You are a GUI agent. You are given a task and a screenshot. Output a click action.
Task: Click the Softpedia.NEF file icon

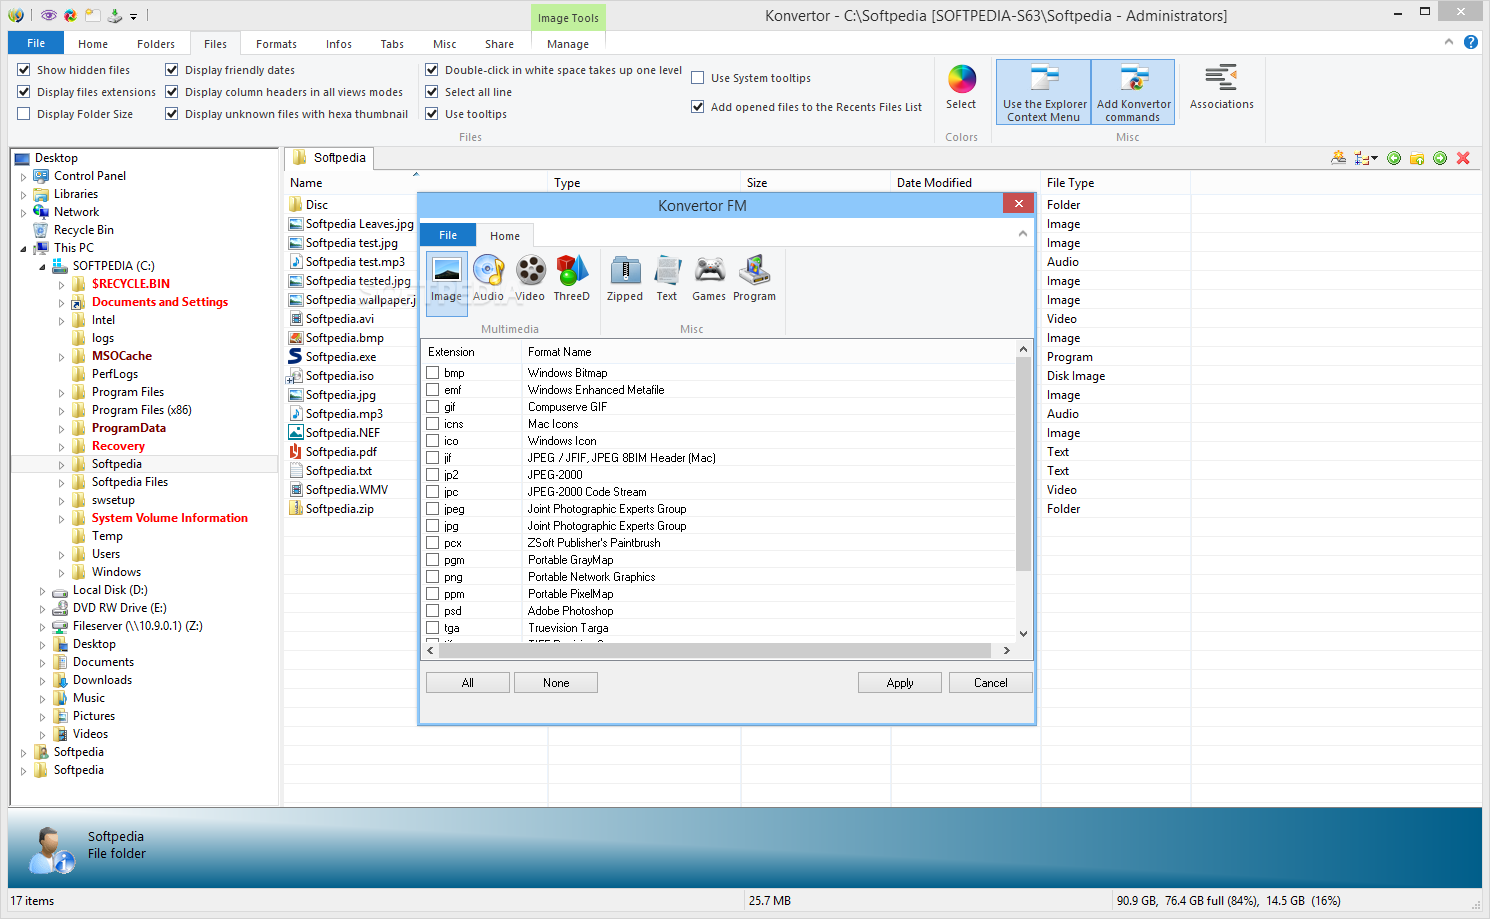click(x=295, y=433)
